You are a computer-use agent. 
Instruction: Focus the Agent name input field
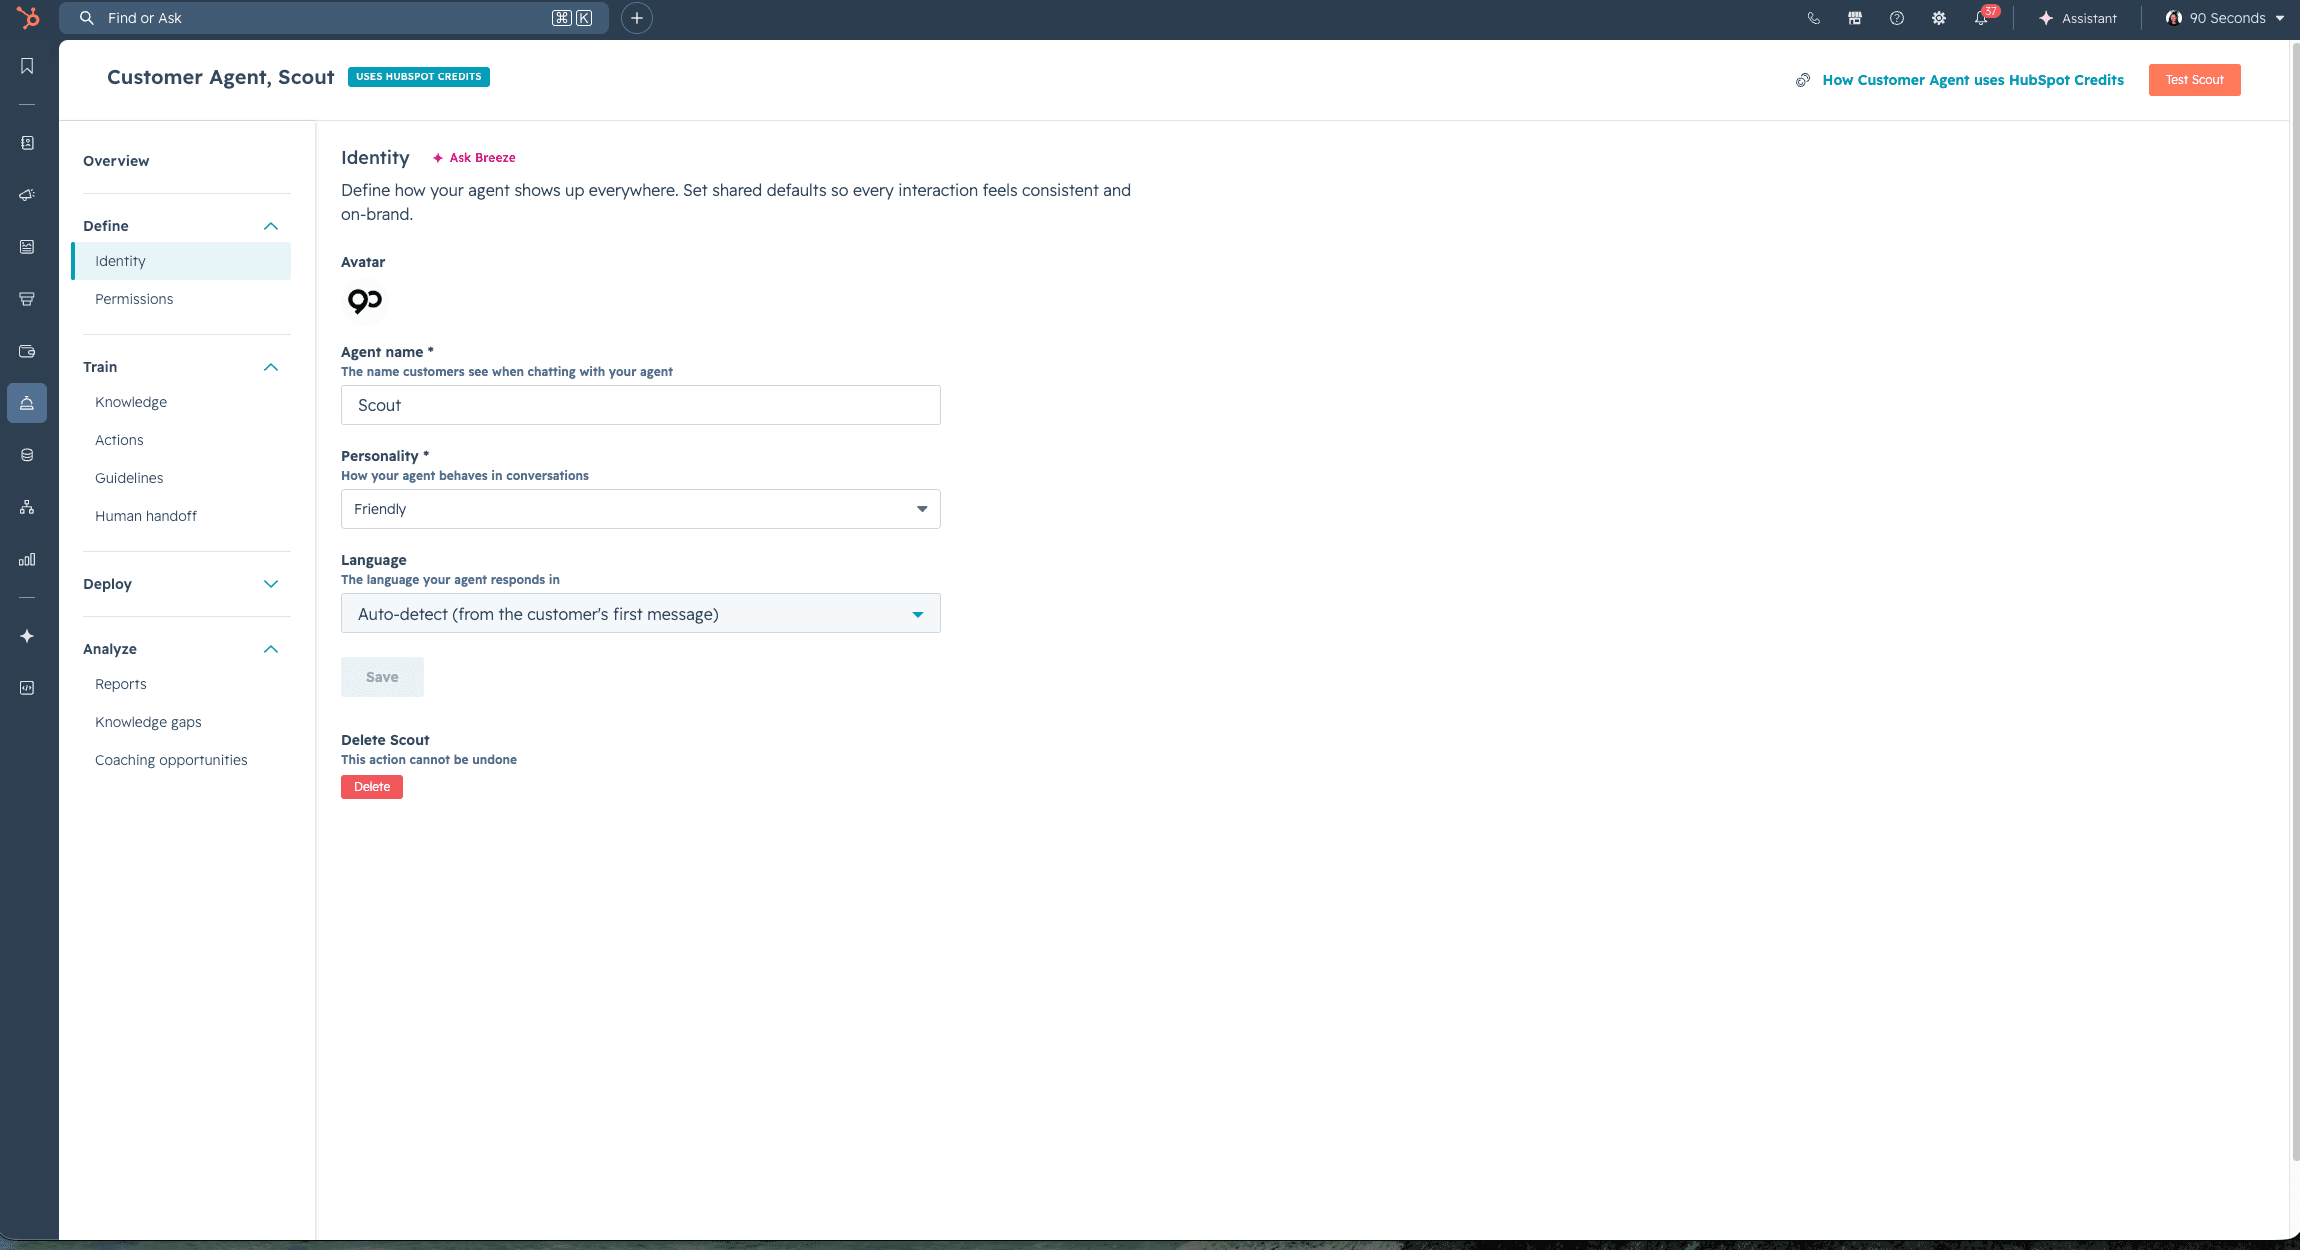(641, 405)
